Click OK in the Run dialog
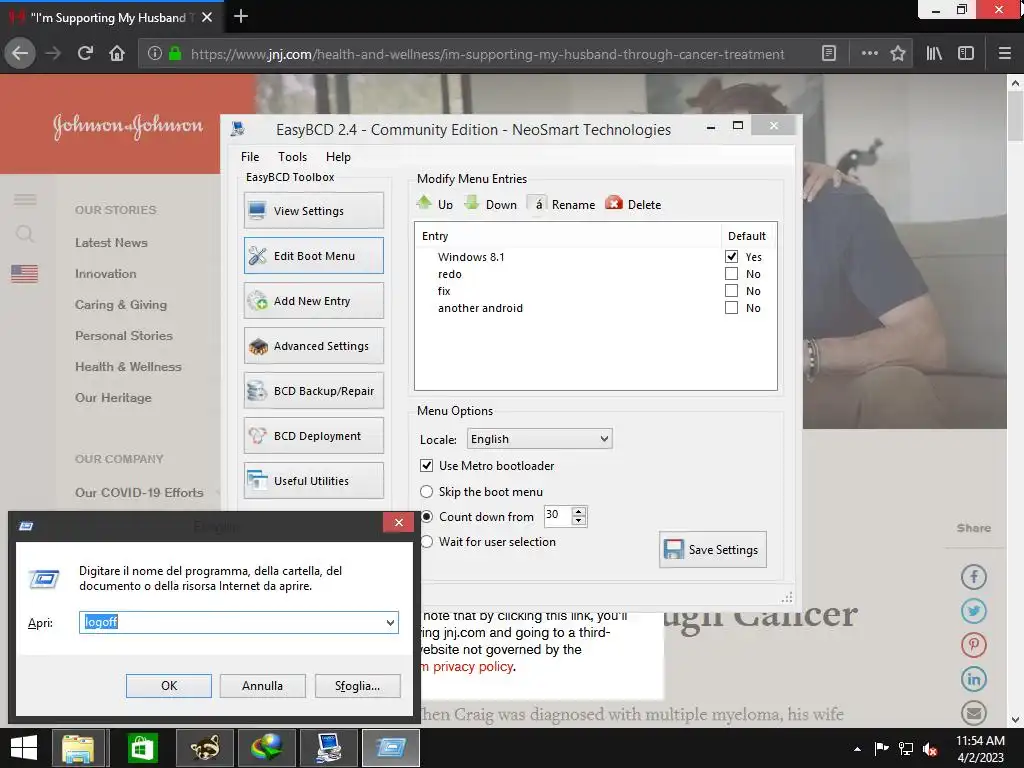The height and width of the screenshot is (768, 1024). click(x=168, y=686)
